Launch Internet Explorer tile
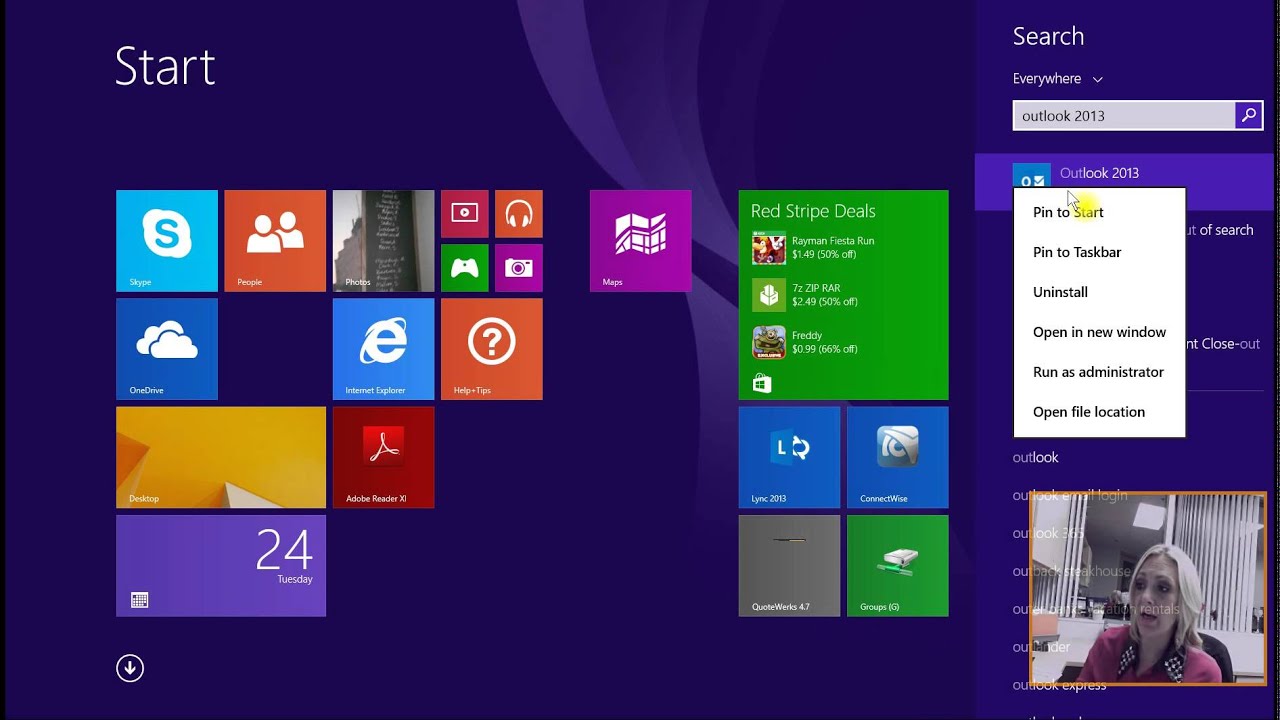This screenshot has width=1280, height=720. tap(383, 349)
